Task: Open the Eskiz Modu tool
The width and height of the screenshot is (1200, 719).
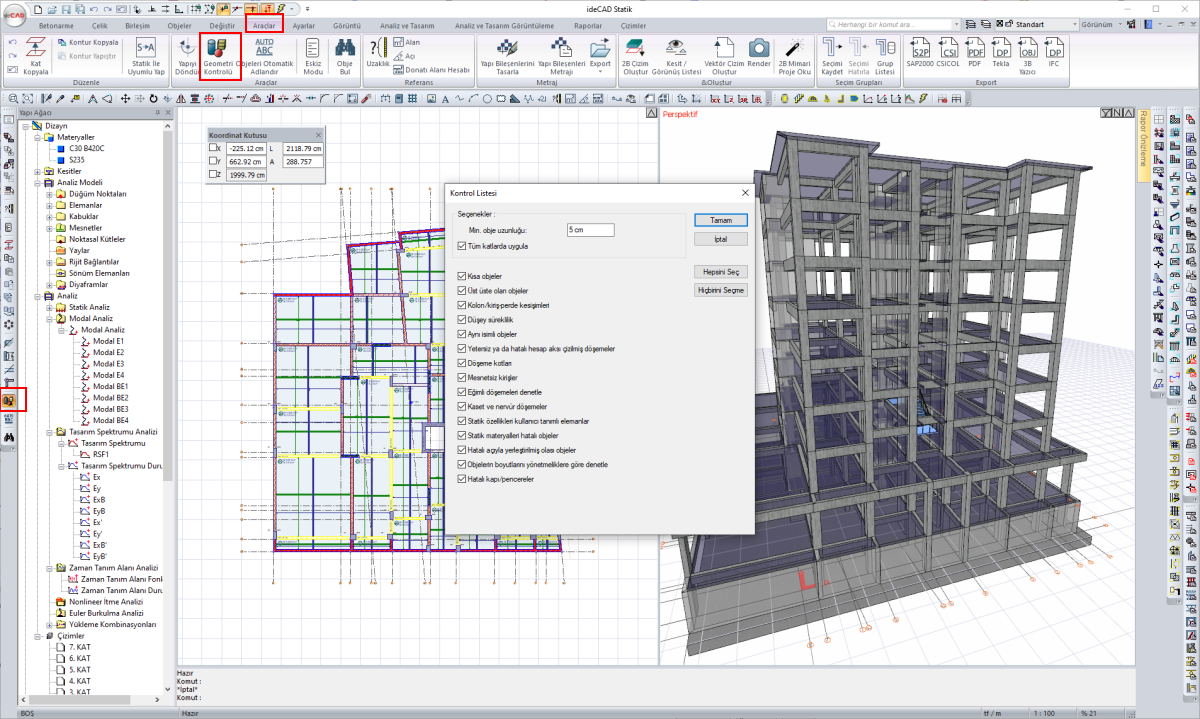Action: click(313, 49)
